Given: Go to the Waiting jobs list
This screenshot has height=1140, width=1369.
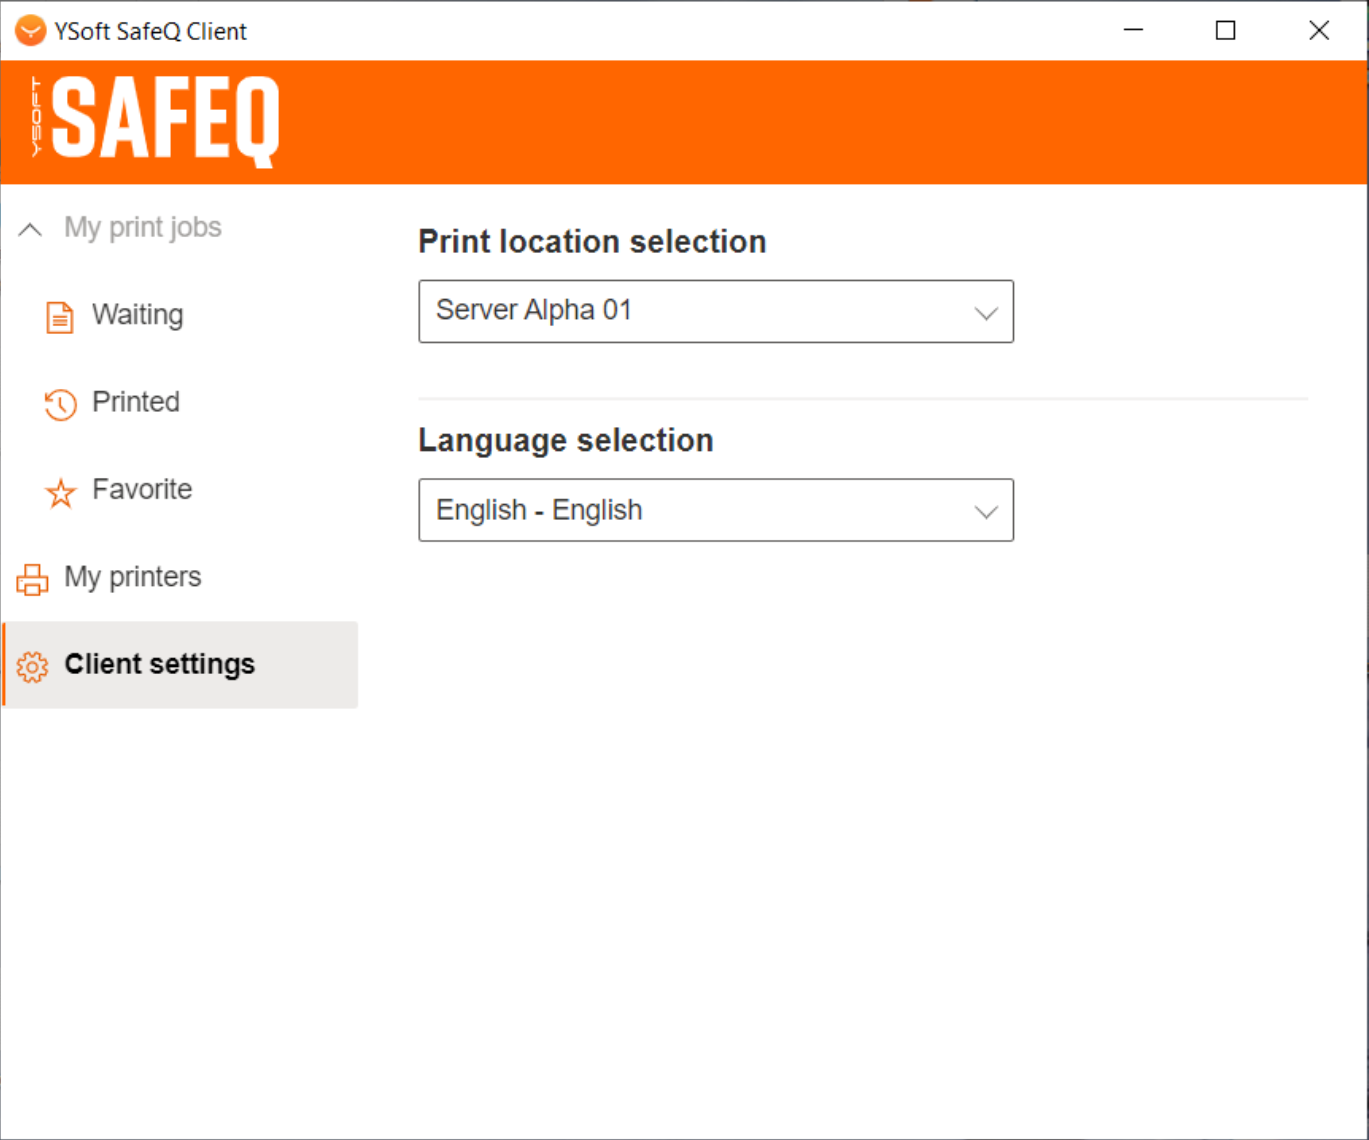Looking at the screenshot, I should tap(138, 315).
